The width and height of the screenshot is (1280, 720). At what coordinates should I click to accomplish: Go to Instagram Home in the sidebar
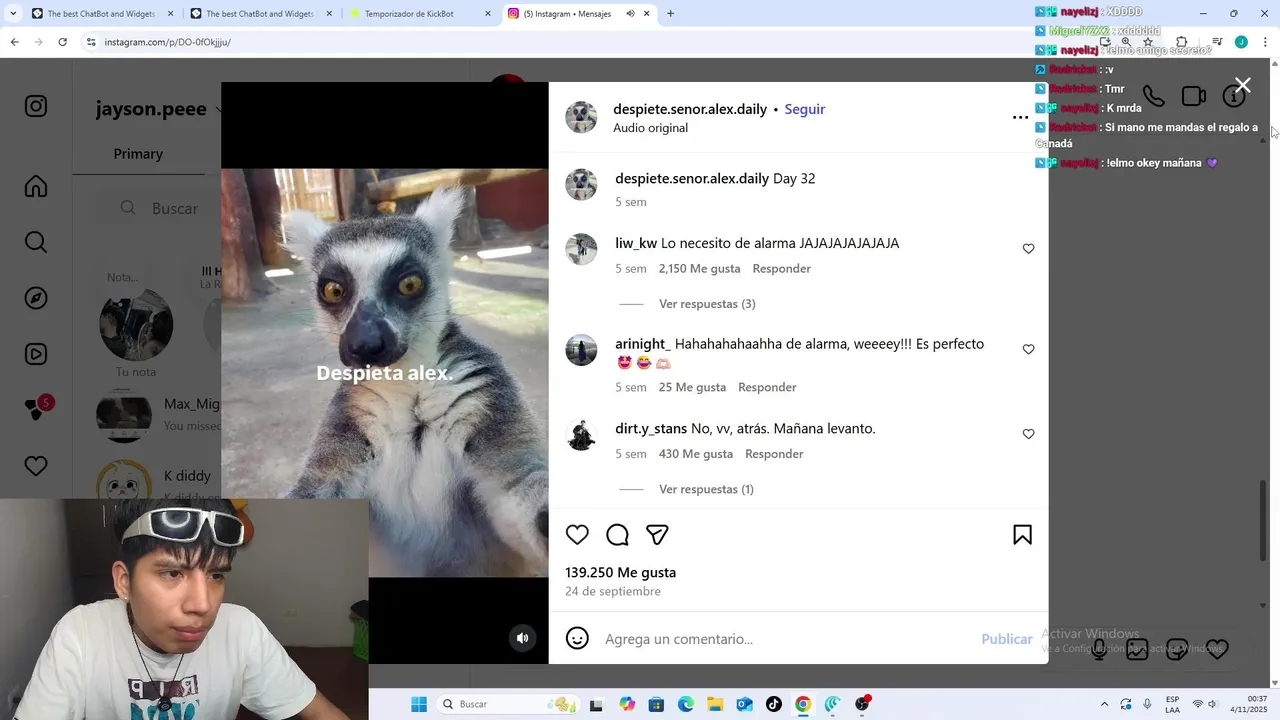(x=36, y=186)
